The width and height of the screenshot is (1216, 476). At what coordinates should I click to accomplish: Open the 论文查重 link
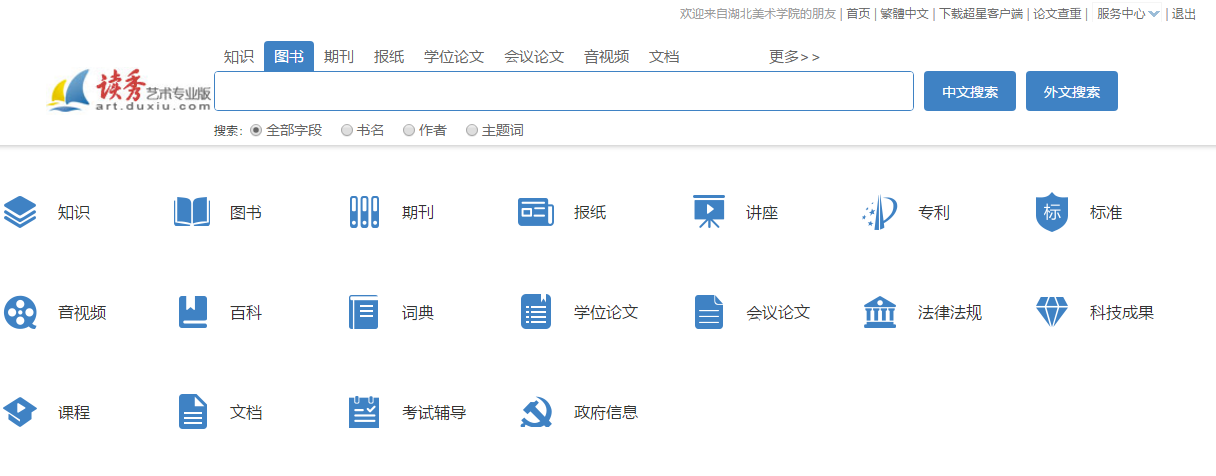coord(1058,14)
